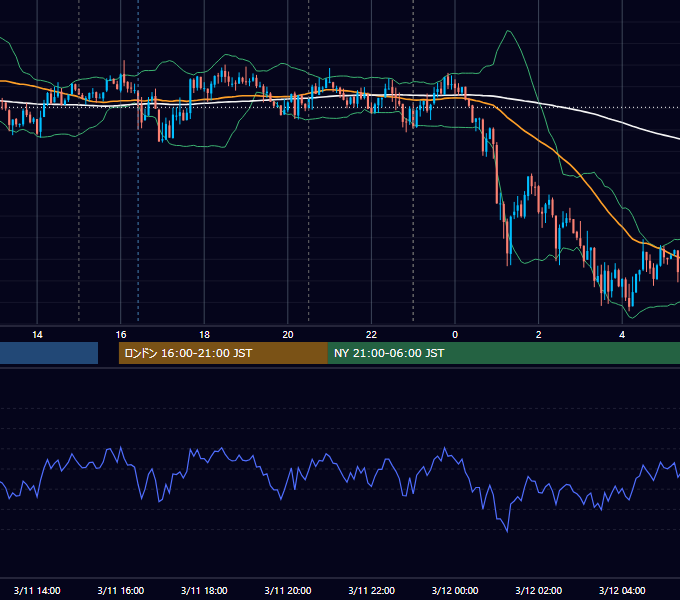Click the 3/11 20:00 time label
This screenshot has width=680, height=600.
(x=288, y=590)
